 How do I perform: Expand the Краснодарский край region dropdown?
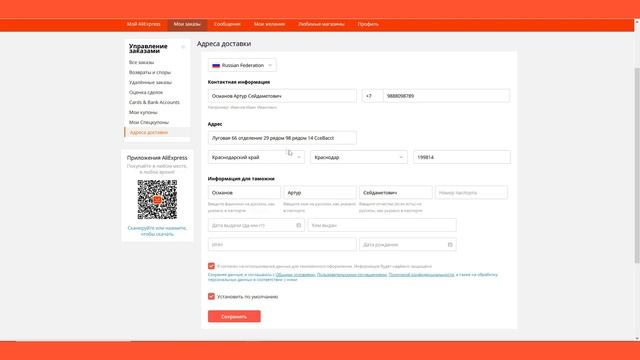[x=256, y=157]
